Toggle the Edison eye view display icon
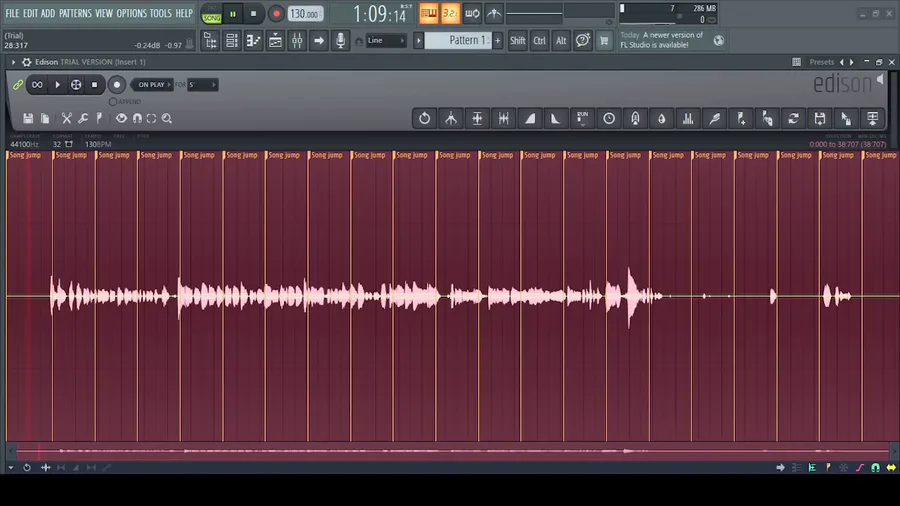The height and width of the screenshot is (506, 900). pos(121,118)
